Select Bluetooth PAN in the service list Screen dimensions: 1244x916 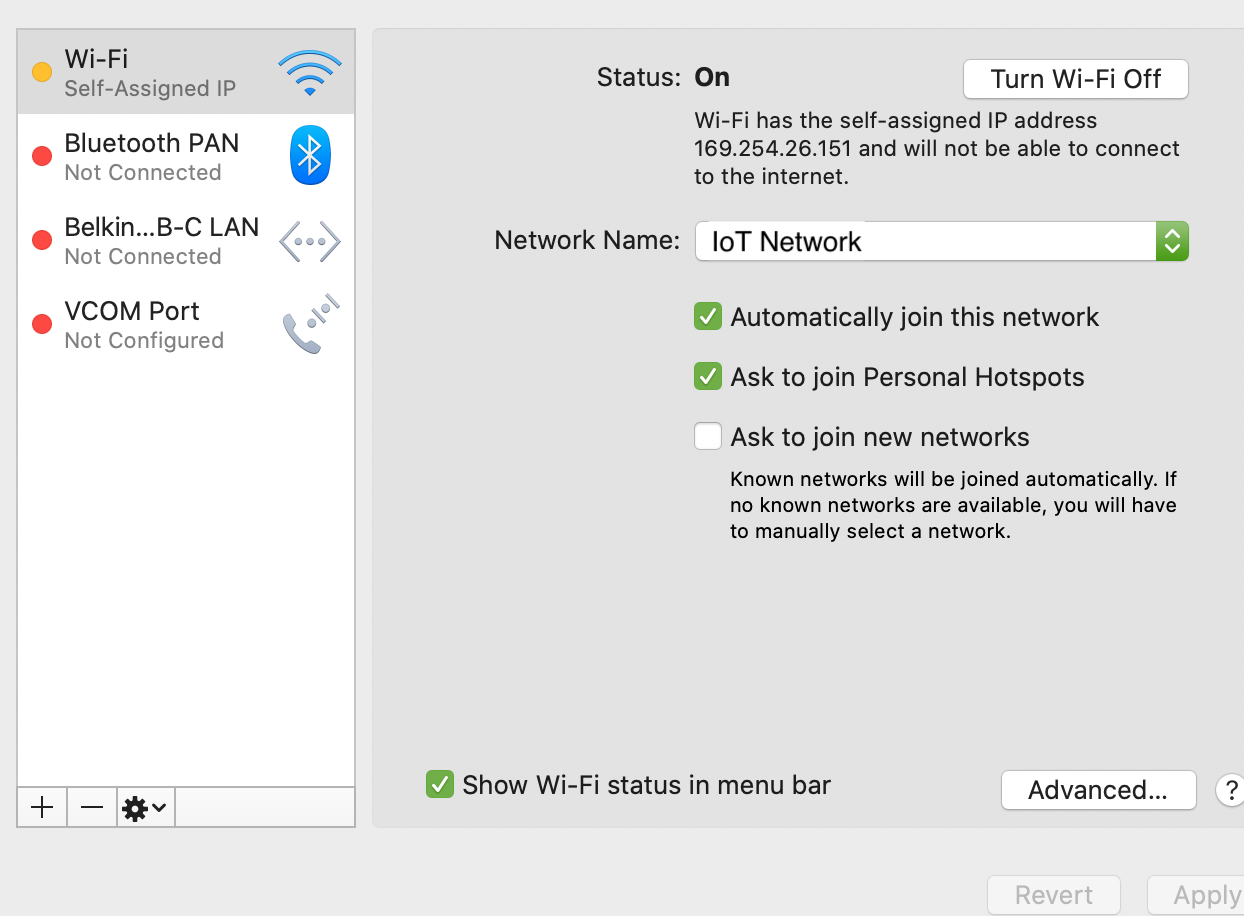pyautogui.click(x=151, y=156)
